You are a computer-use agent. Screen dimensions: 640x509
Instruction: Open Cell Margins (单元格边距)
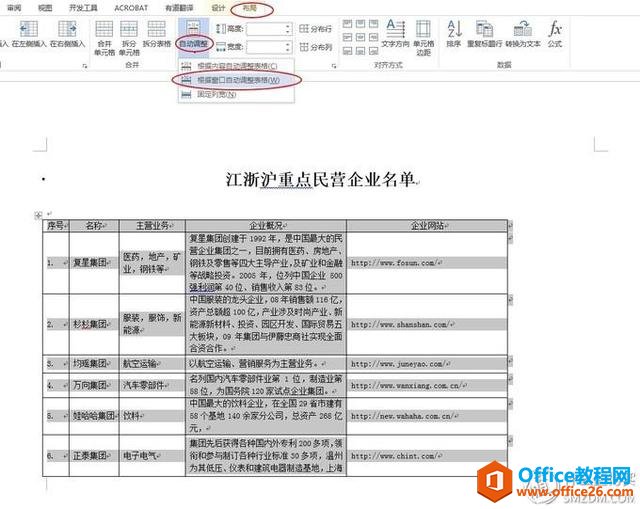point(423,38)
